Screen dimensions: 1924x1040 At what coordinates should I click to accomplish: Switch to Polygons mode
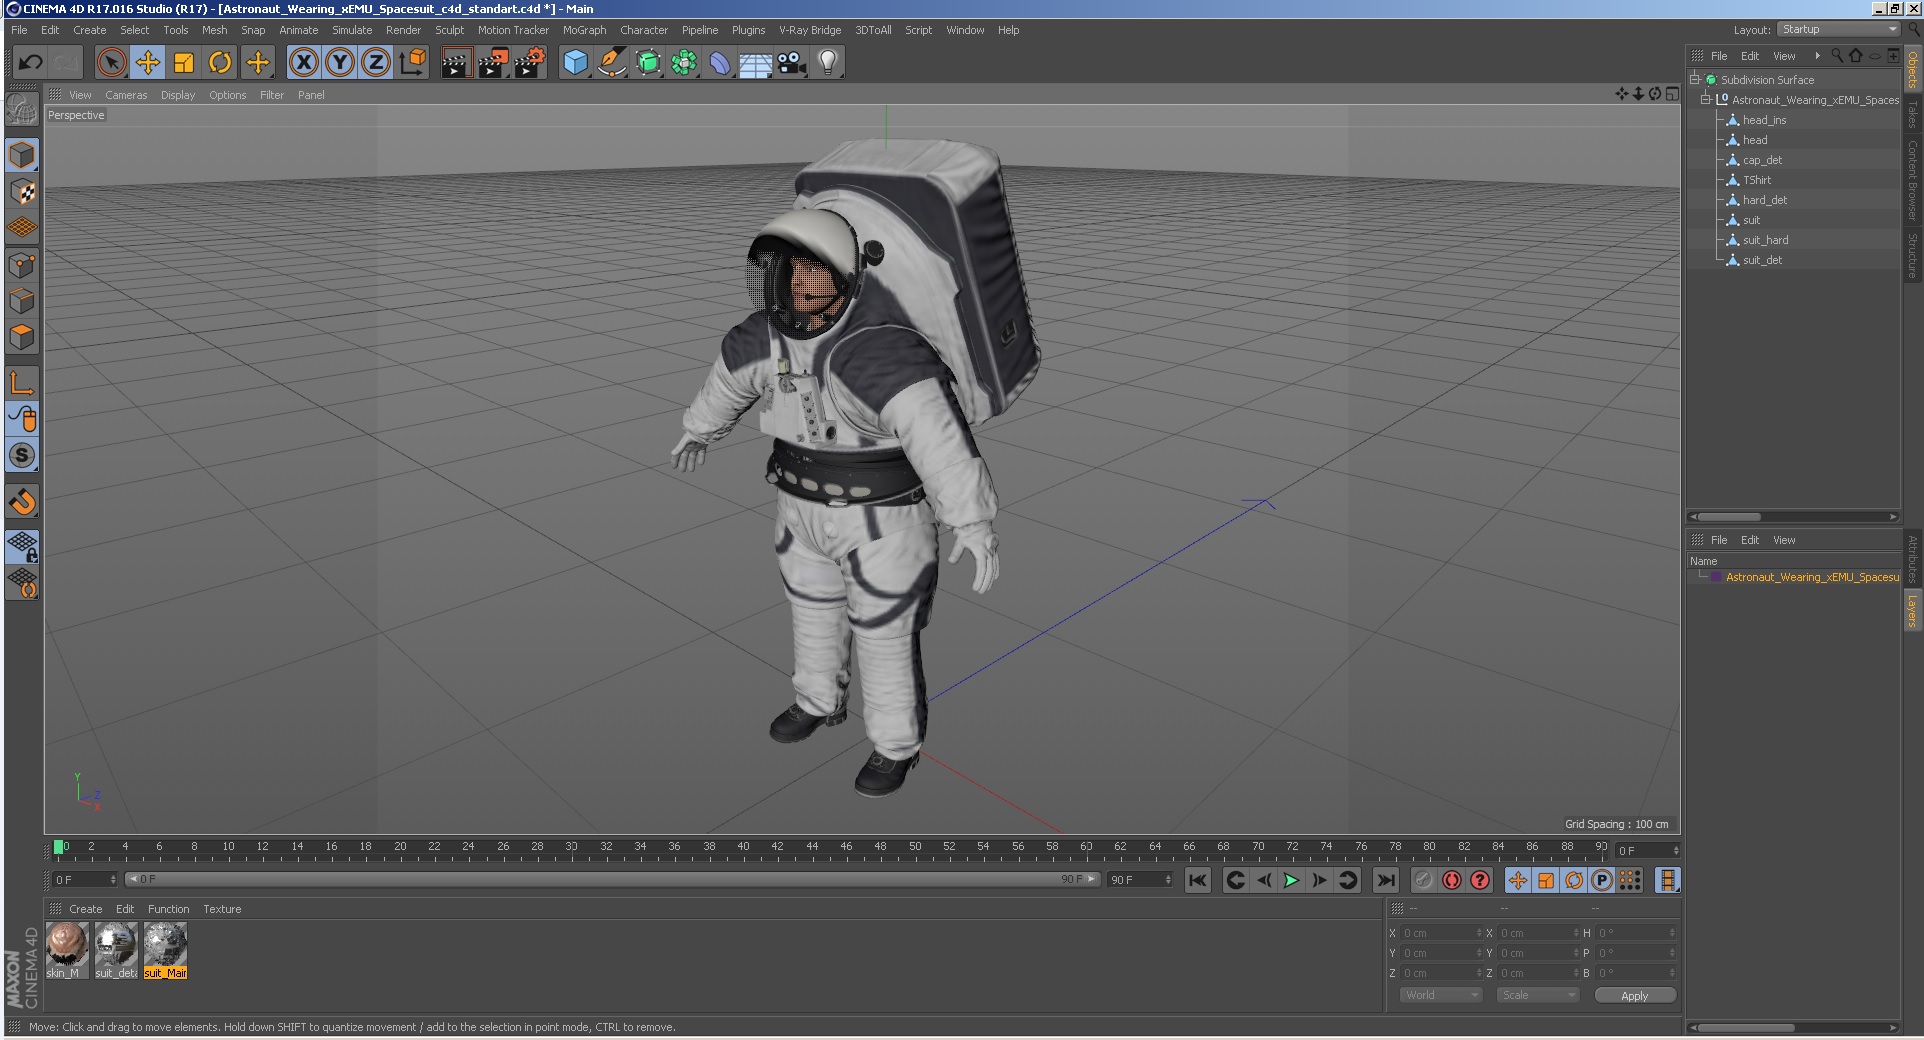click(22, 337)
